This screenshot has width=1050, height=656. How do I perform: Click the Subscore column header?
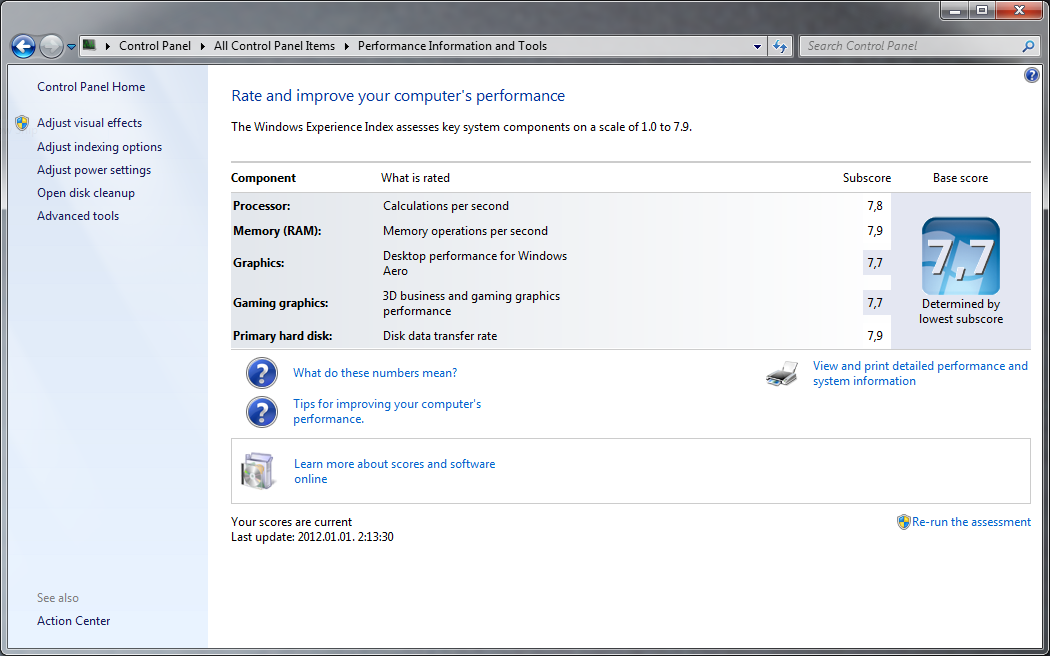[x=867, y=178]
